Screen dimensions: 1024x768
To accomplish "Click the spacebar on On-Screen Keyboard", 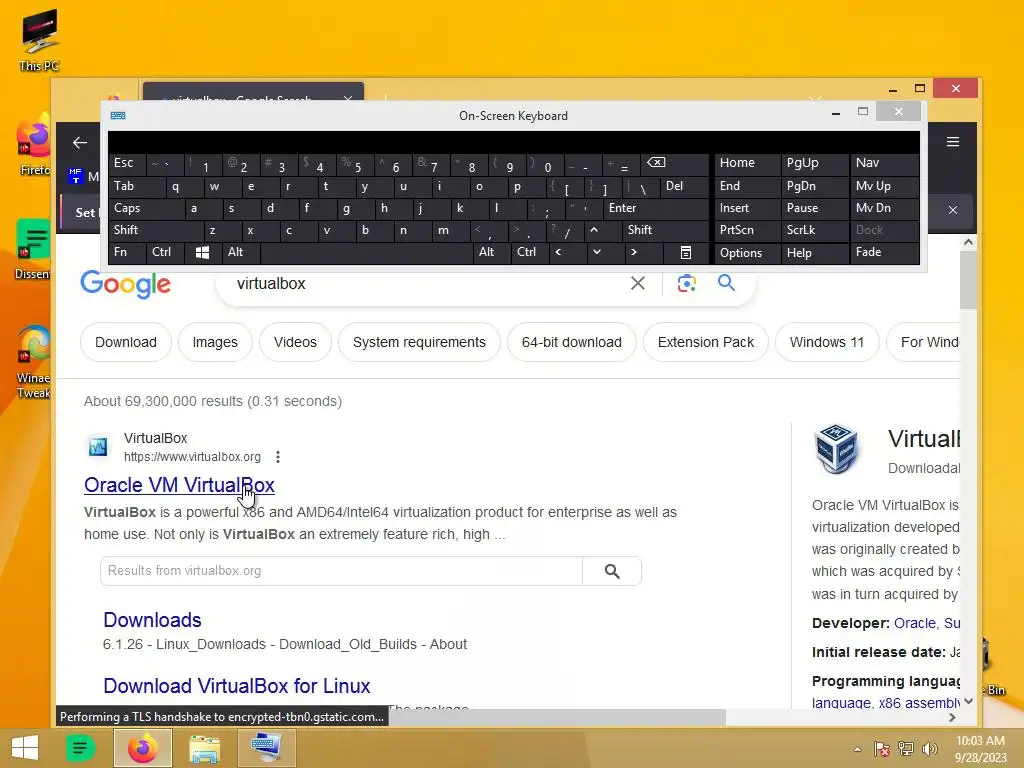I will coord(366,253).
